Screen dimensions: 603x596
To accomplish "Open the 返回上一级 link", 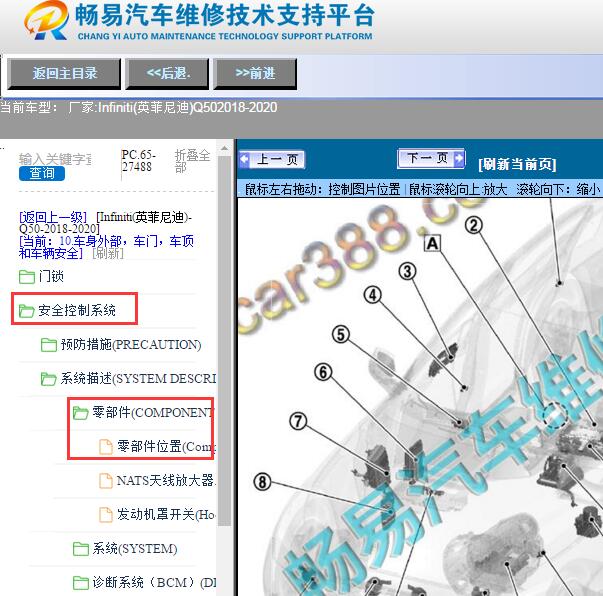I will [x=53, y=217].
